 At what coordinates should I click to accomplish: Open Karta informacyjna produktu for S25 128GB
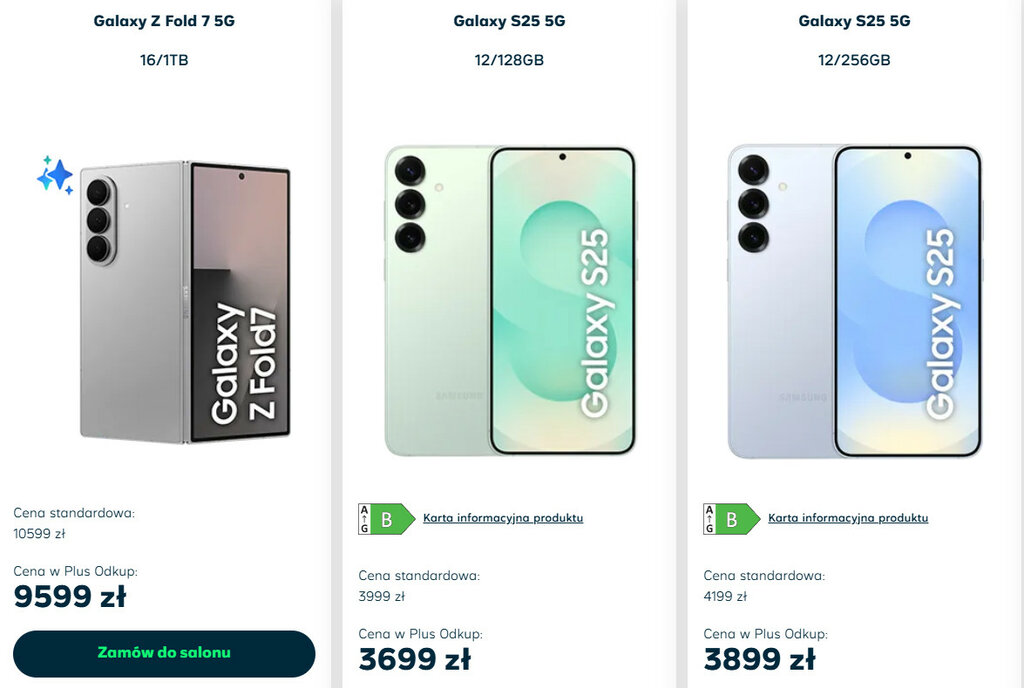pos(503,518)
